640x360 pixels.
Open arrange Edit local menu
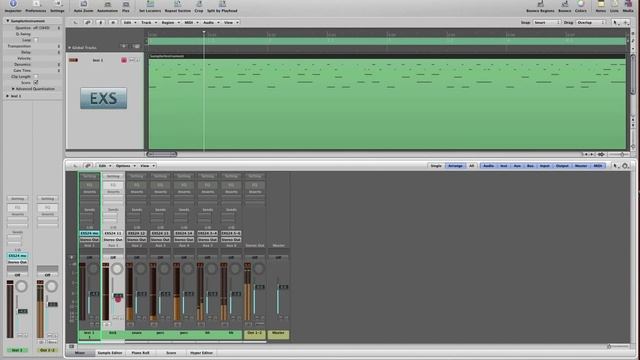[x=130, y=22]
